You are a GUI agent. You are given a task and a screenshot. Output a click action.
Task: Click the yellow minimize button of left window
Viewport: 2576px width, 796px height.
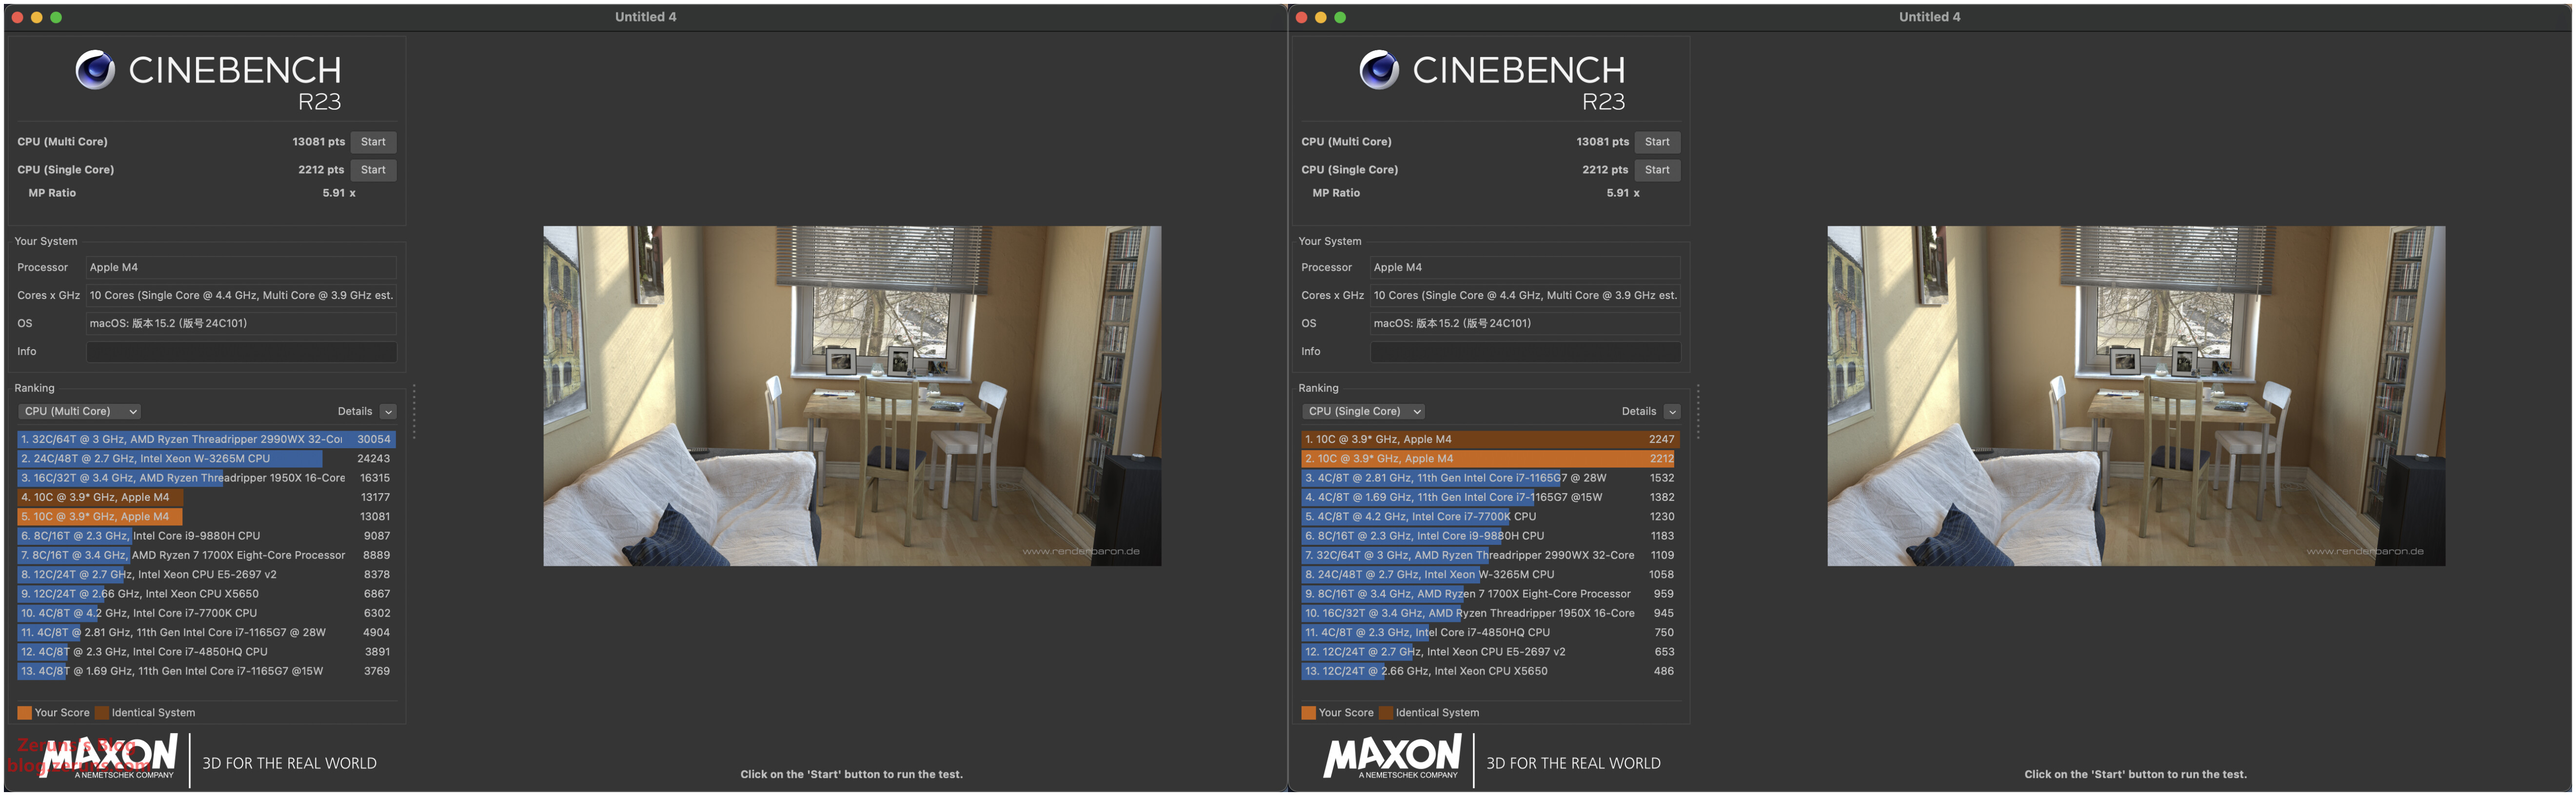coord(37,17)
